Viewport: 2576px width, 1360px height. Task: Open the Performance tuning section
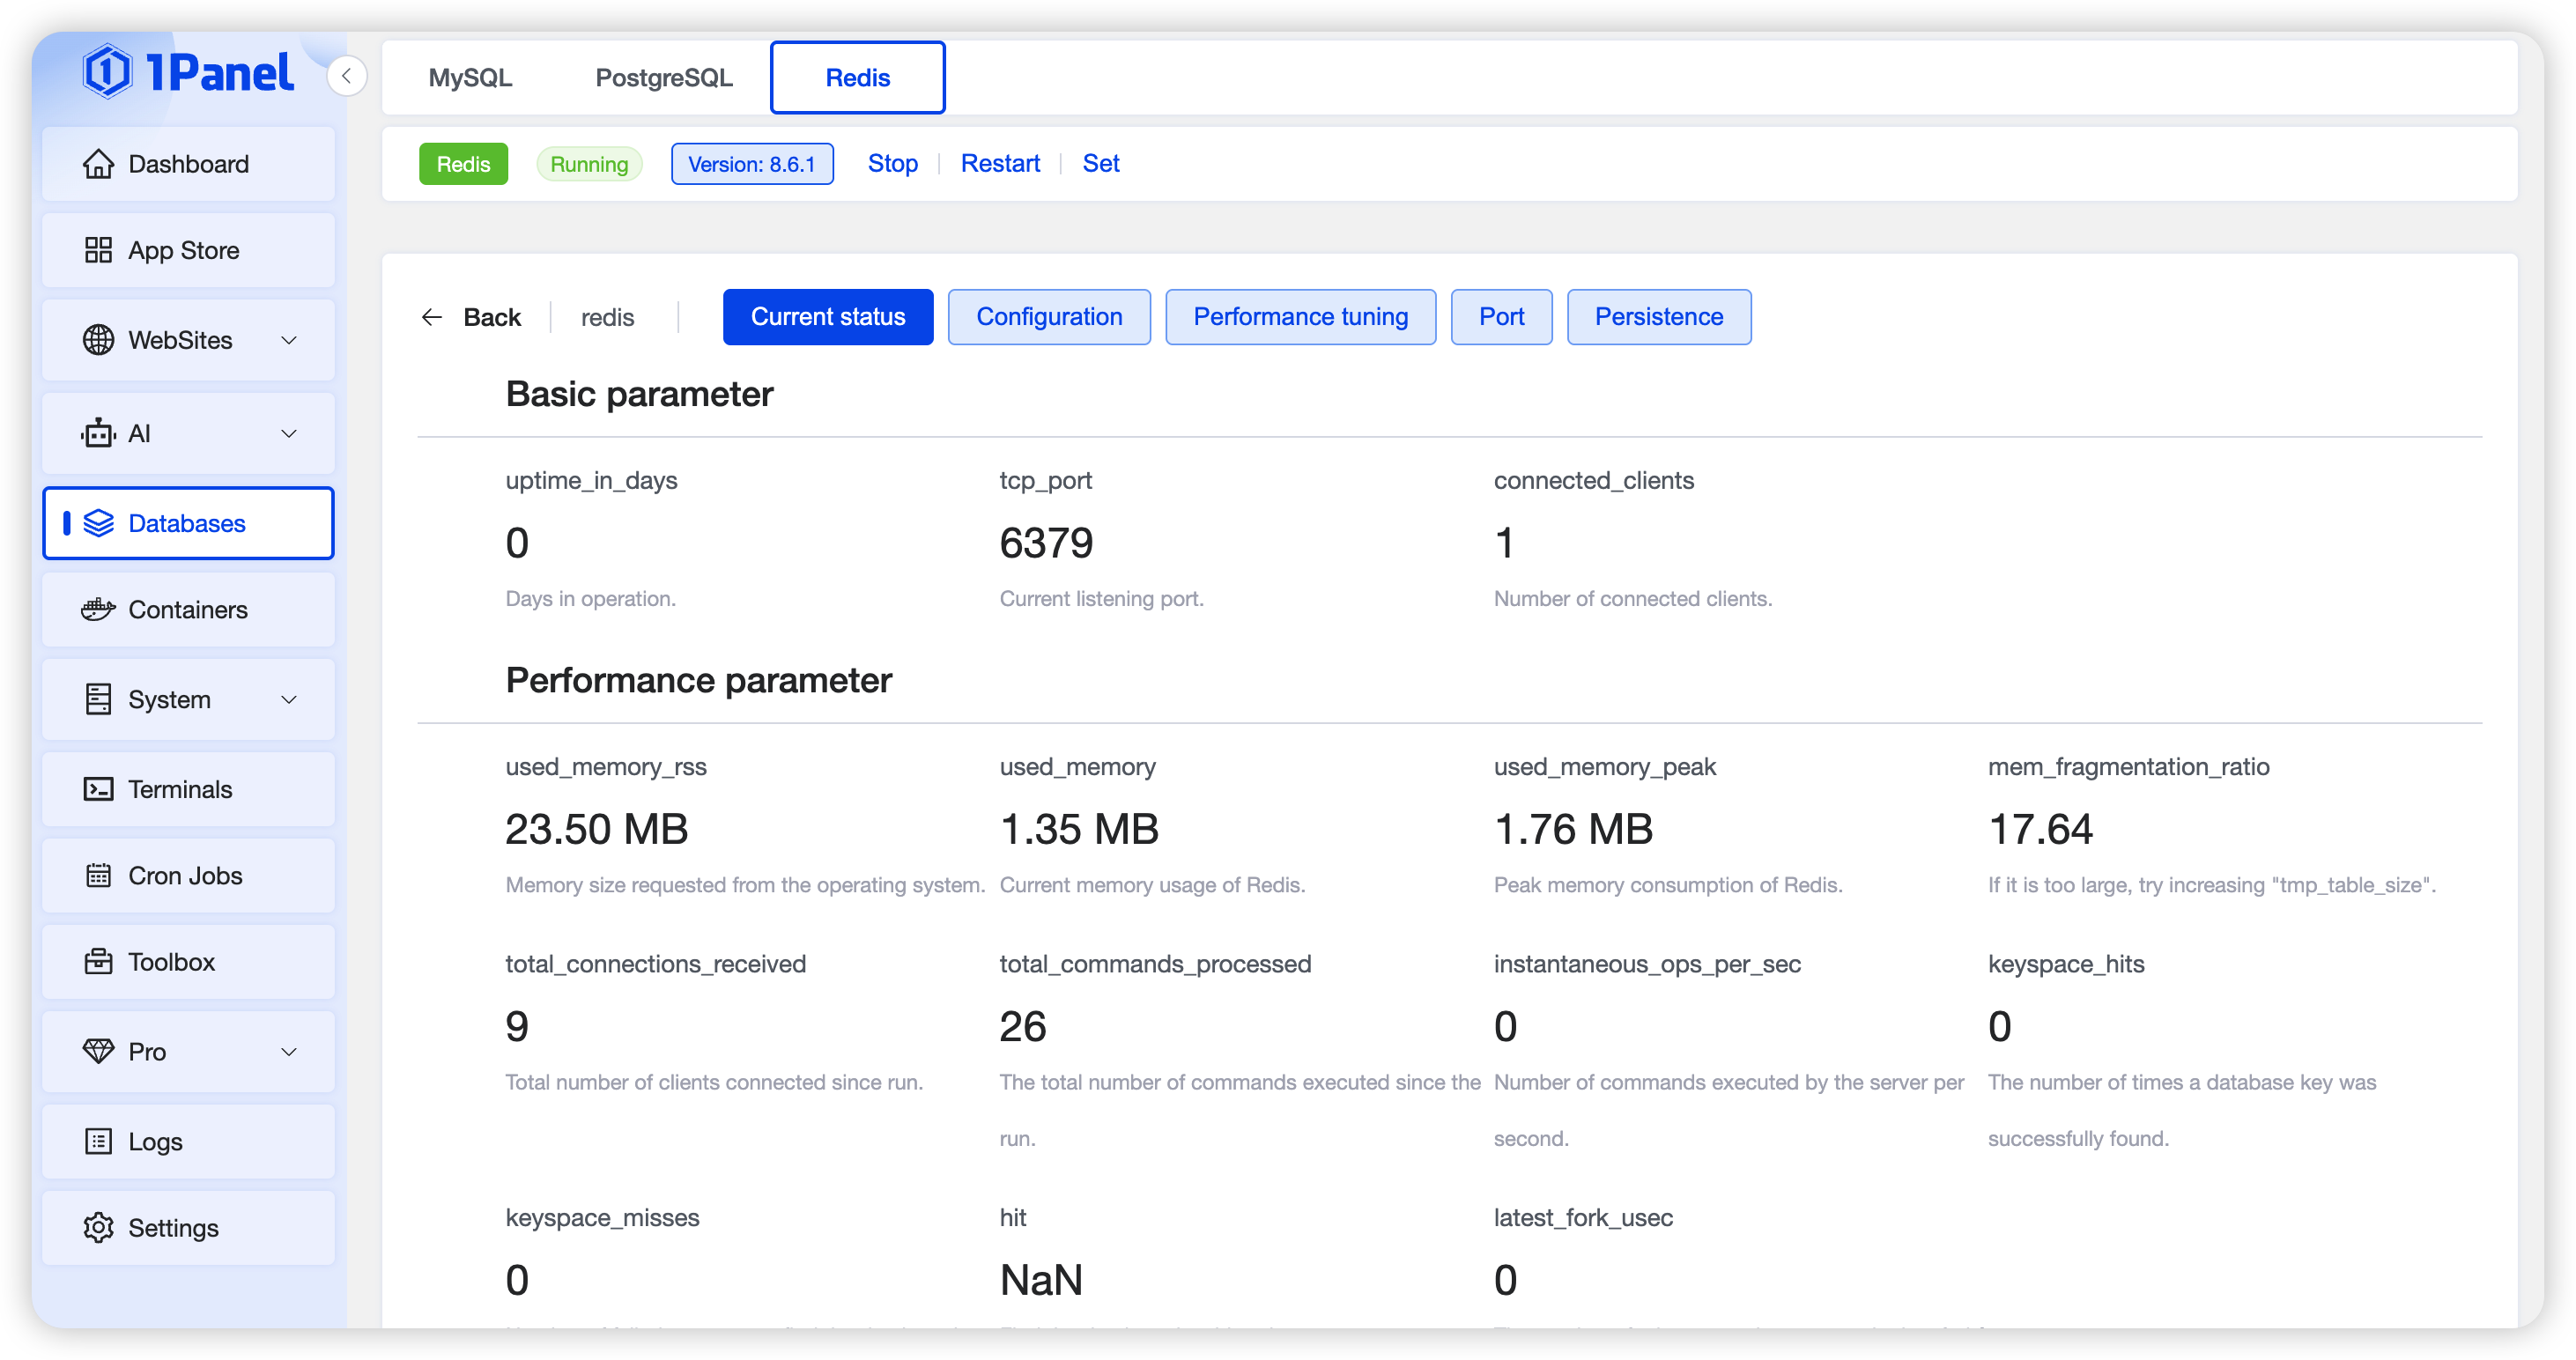tap(1300, 317)
